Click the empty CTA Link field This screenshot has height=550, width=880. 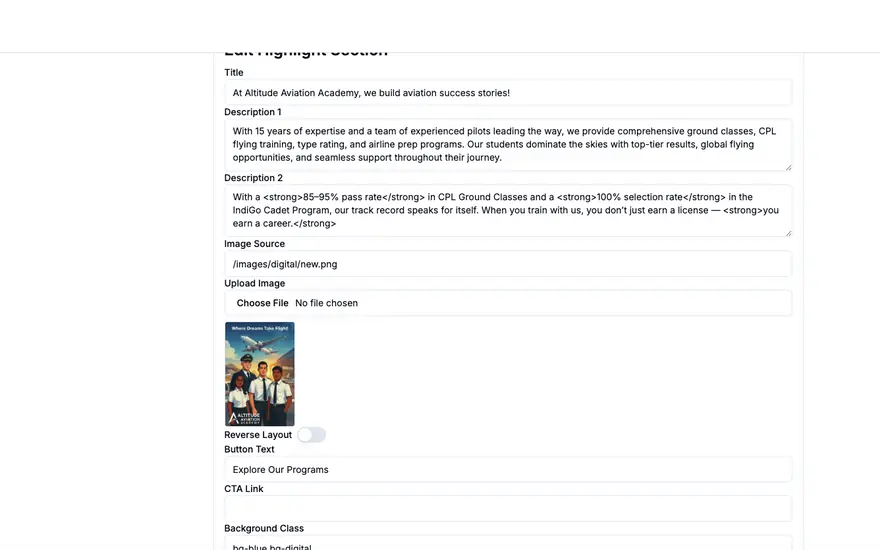[508, 509]
